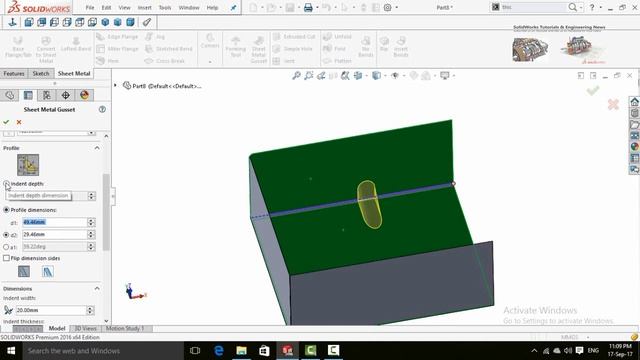Open the DimXpertManager tab icon

[x=65, y=95]
